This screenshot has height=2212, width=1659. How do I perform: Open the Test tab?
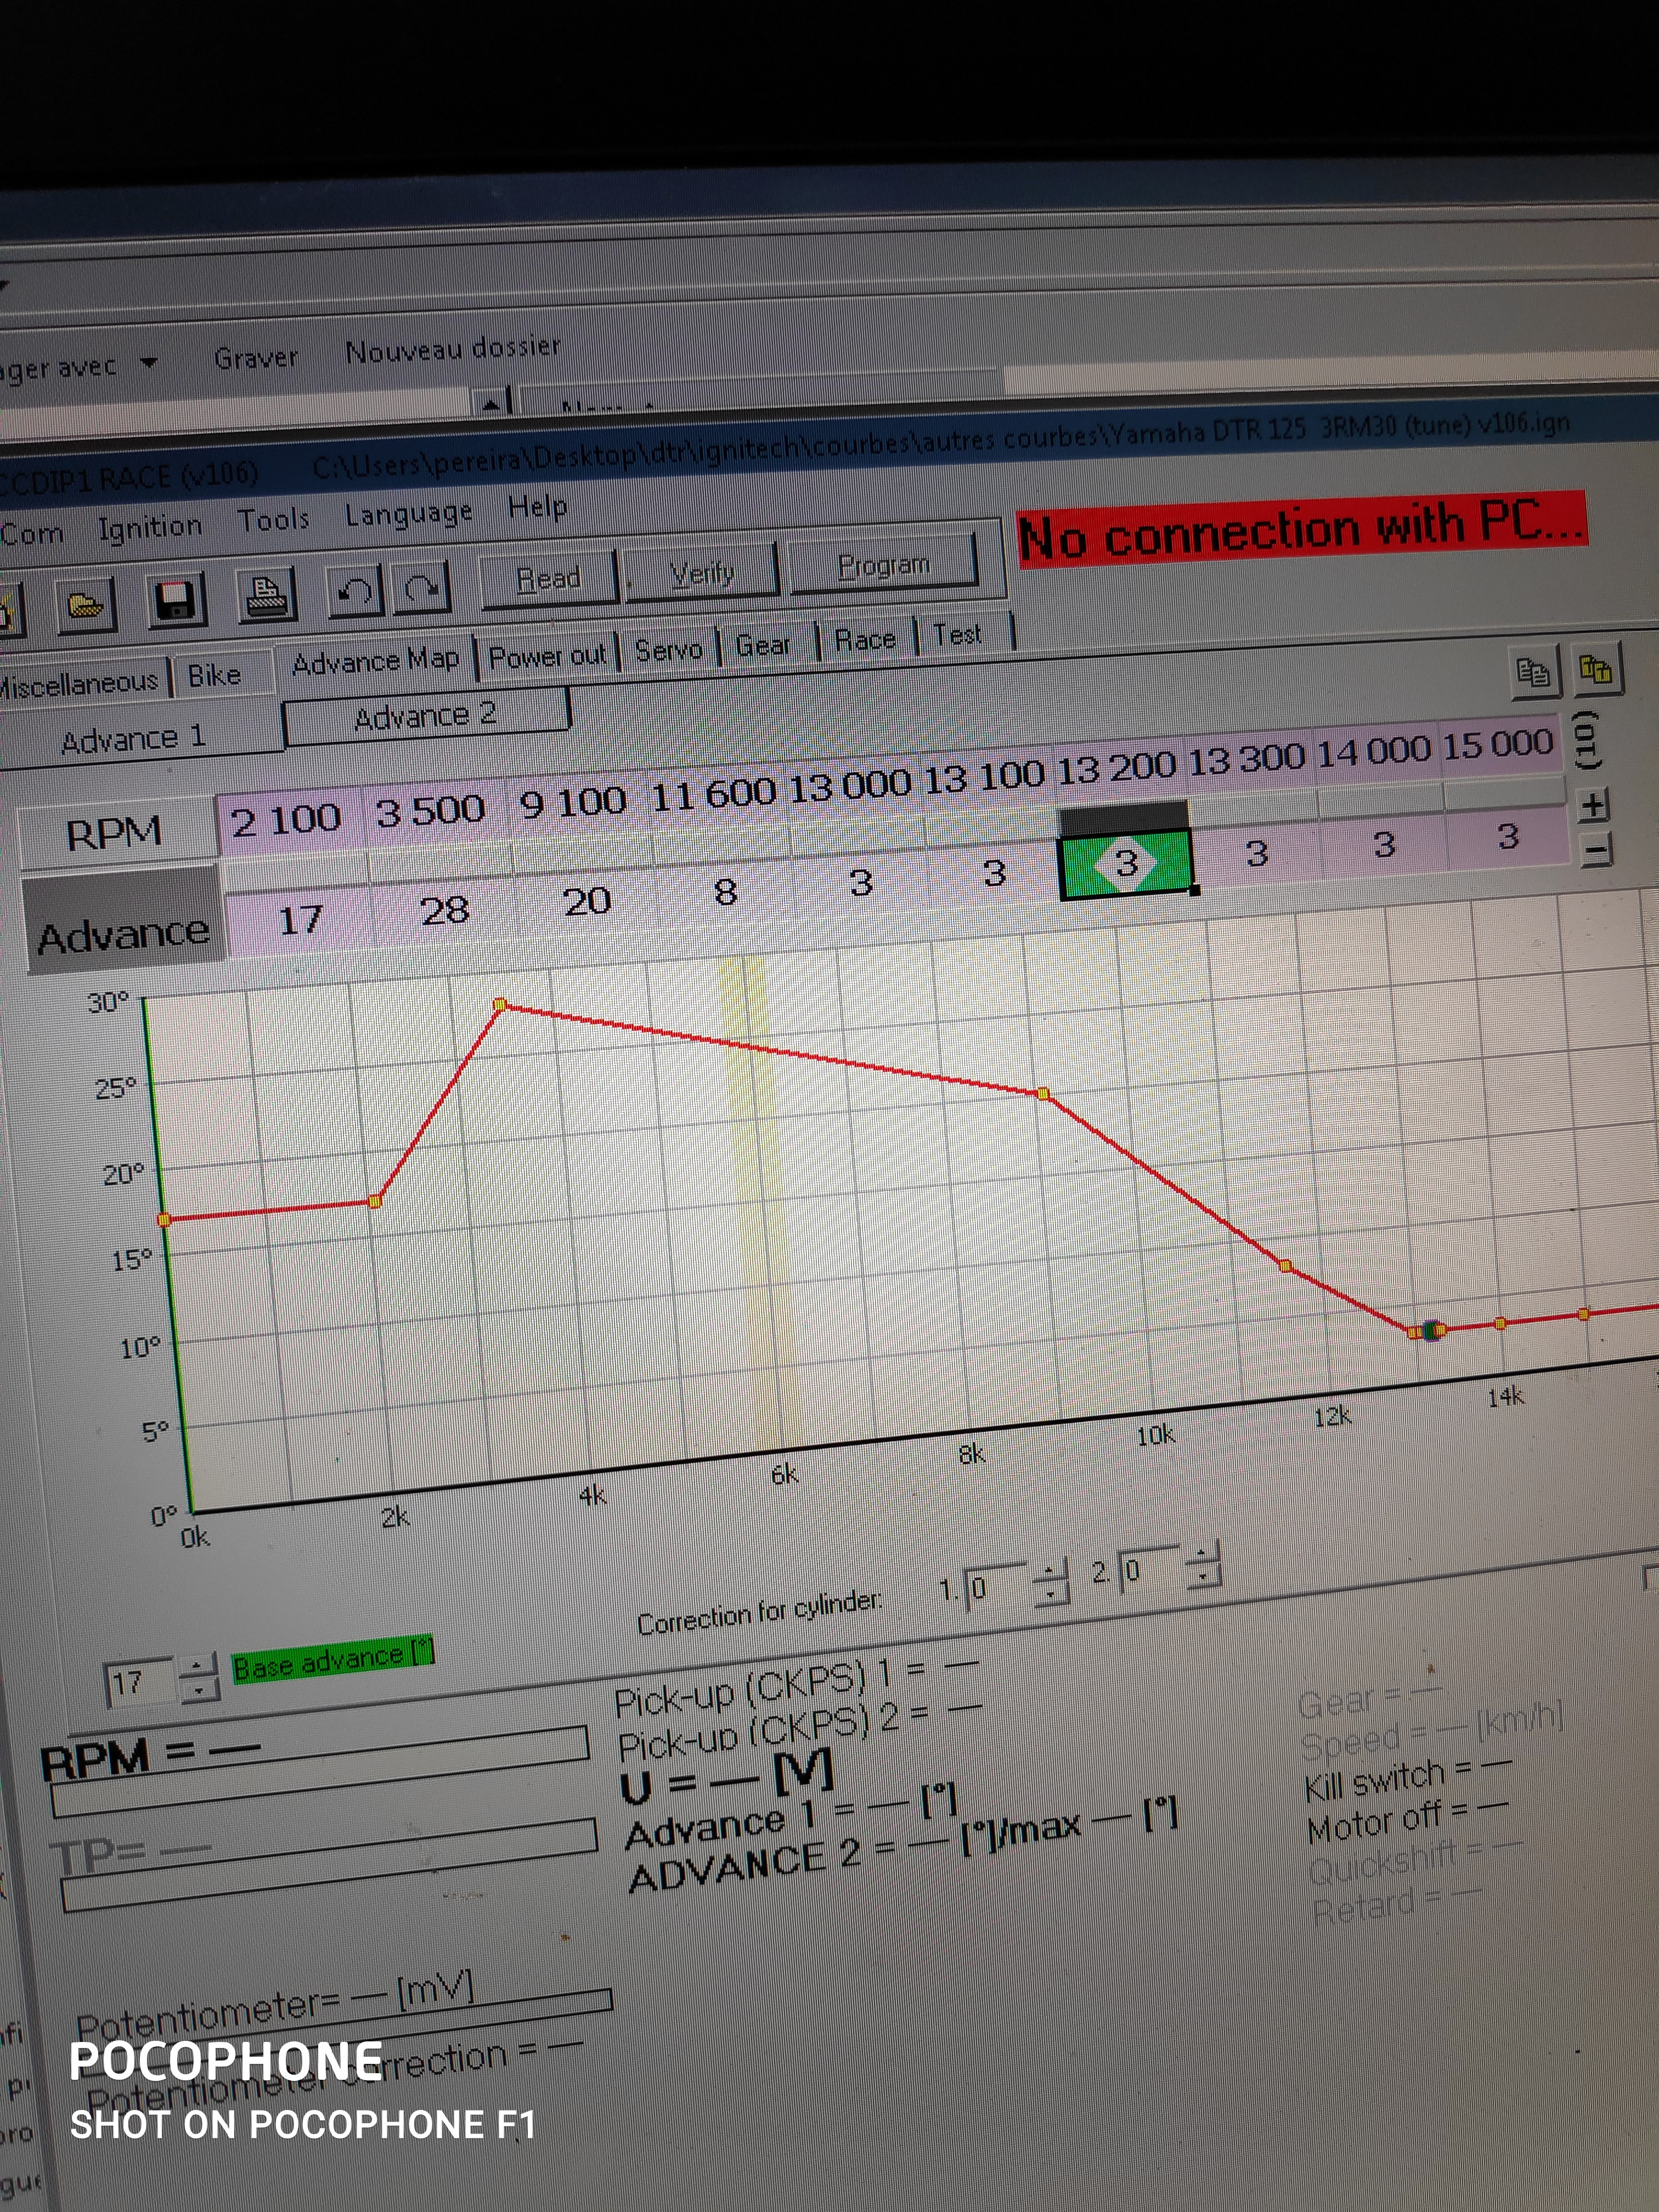point(958,634)
